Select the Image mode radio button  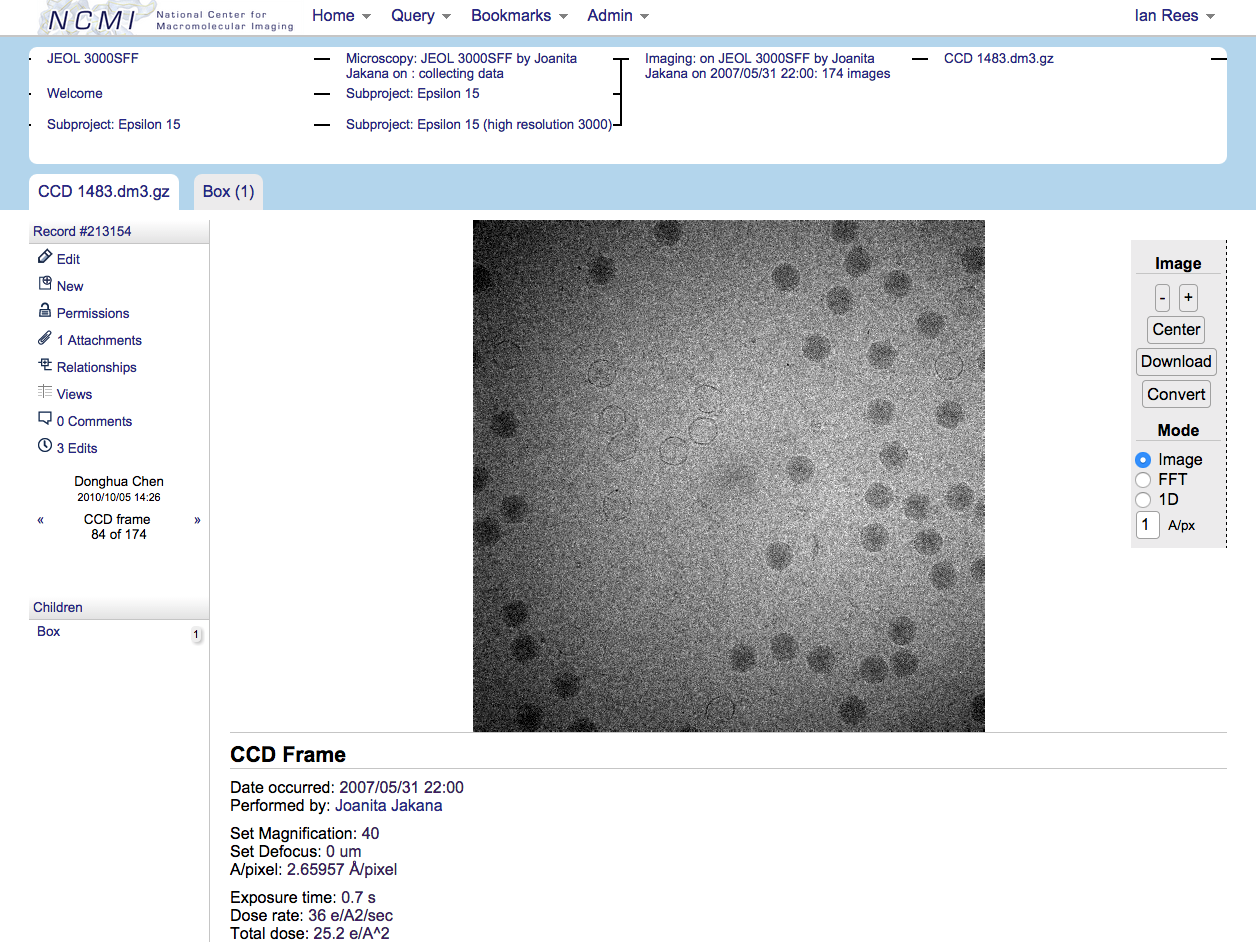coord(1143,460)
